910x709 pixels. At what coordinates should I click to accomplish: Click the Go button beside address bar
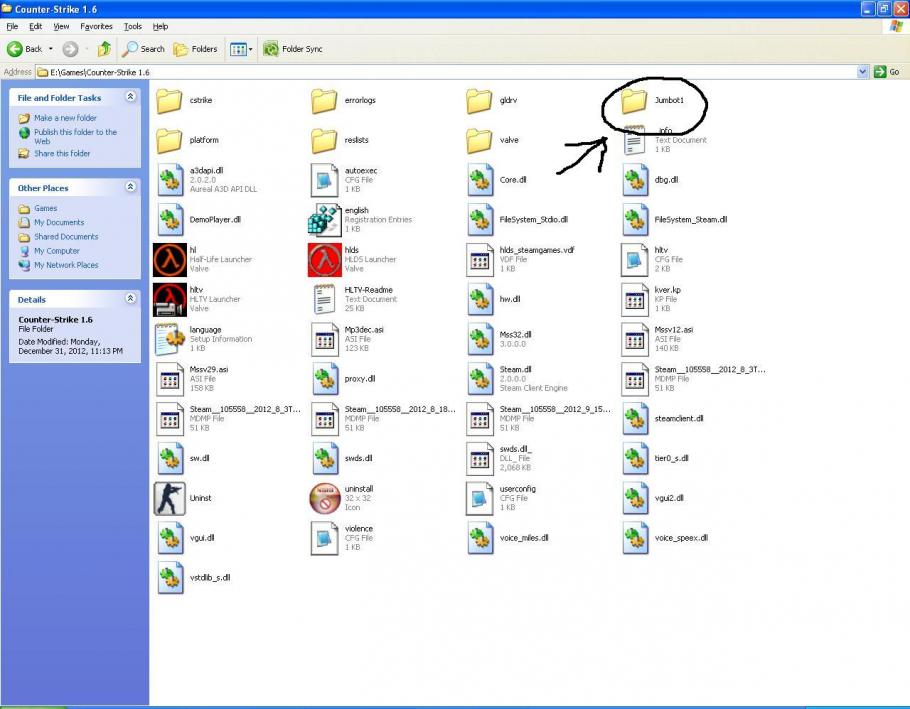click(887, 72)
